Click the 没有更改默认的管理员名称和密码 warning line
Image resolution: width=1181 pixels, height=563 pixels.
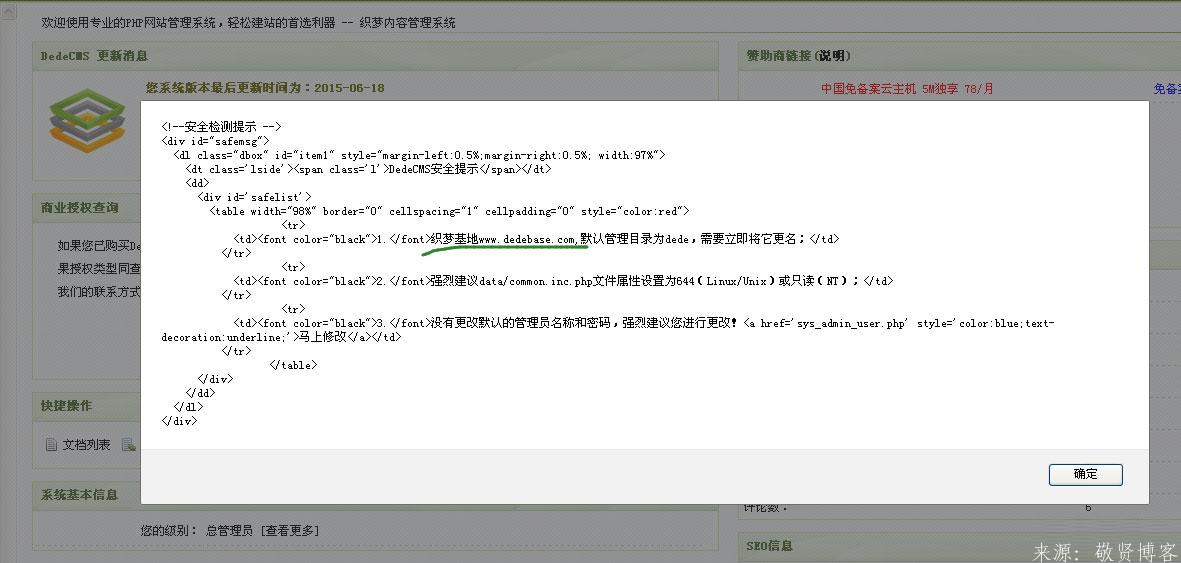pos(609,330)
